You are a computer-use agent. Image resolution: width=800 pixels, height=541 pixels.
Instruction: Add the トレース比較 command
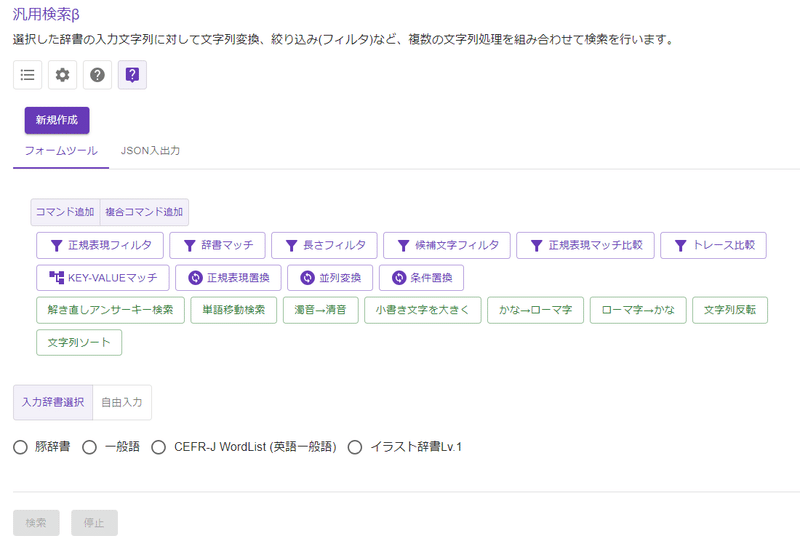pos(713,245)
